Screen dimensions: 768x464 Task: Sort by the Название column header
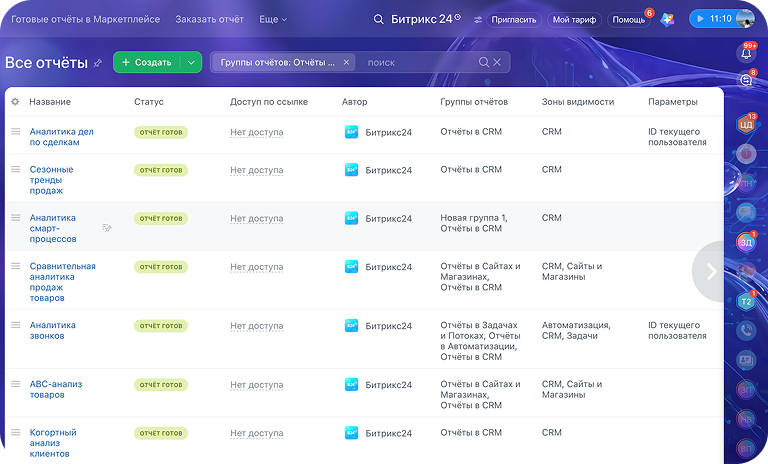tap(50, 101)
